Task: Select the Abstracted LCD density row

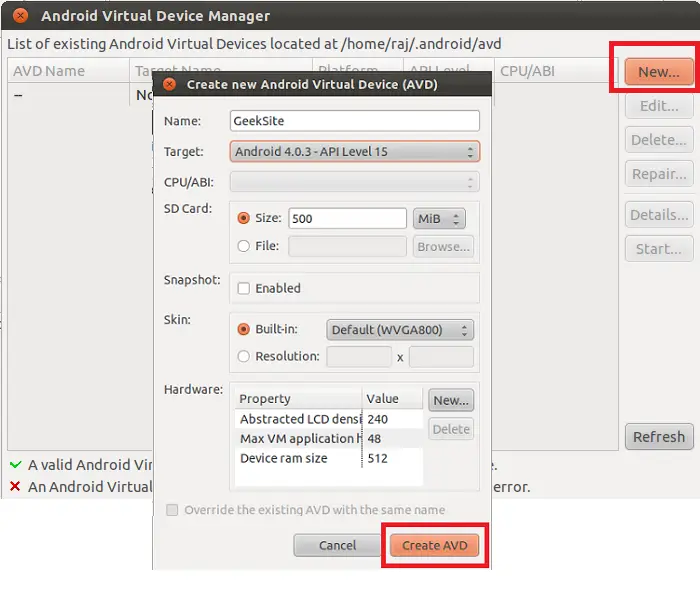Action: [329, 419]
